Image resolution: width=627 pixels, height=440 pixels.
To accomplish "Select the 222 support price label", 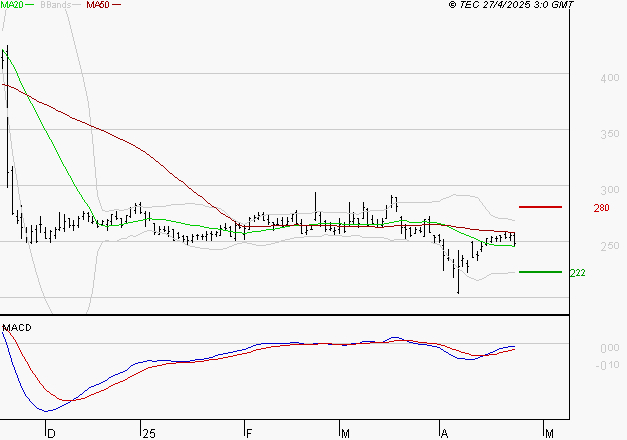I will click(577, 272).
